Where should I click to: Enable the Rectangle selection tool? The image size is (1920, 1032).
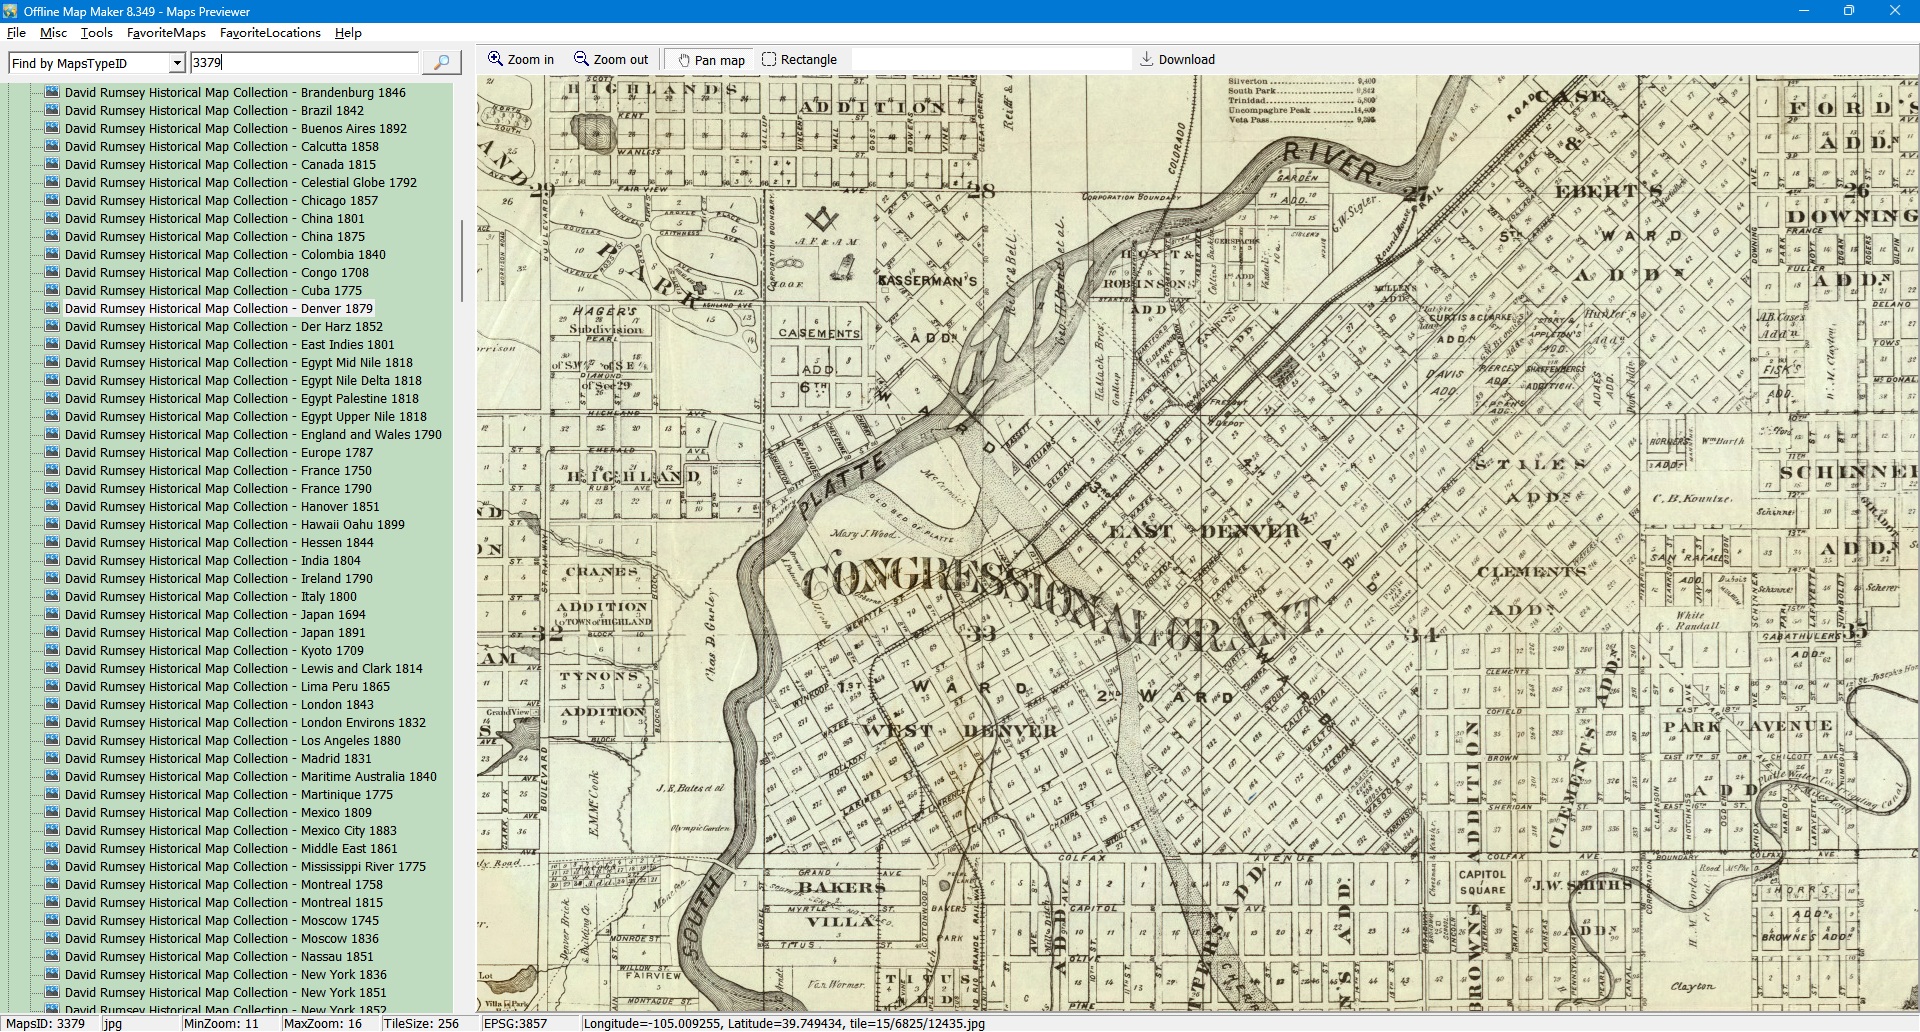point(799,60)
